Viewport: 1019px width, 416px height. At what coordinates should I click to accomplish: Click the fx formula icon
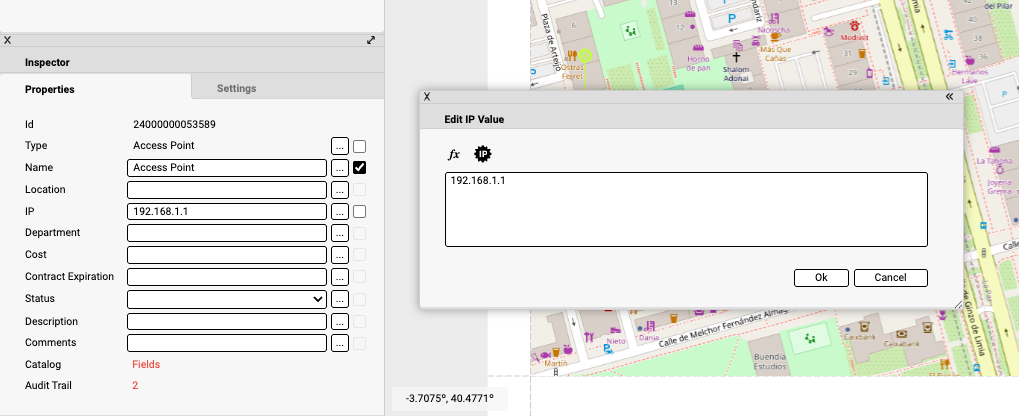pyautogui.click(x=453, y=154)
